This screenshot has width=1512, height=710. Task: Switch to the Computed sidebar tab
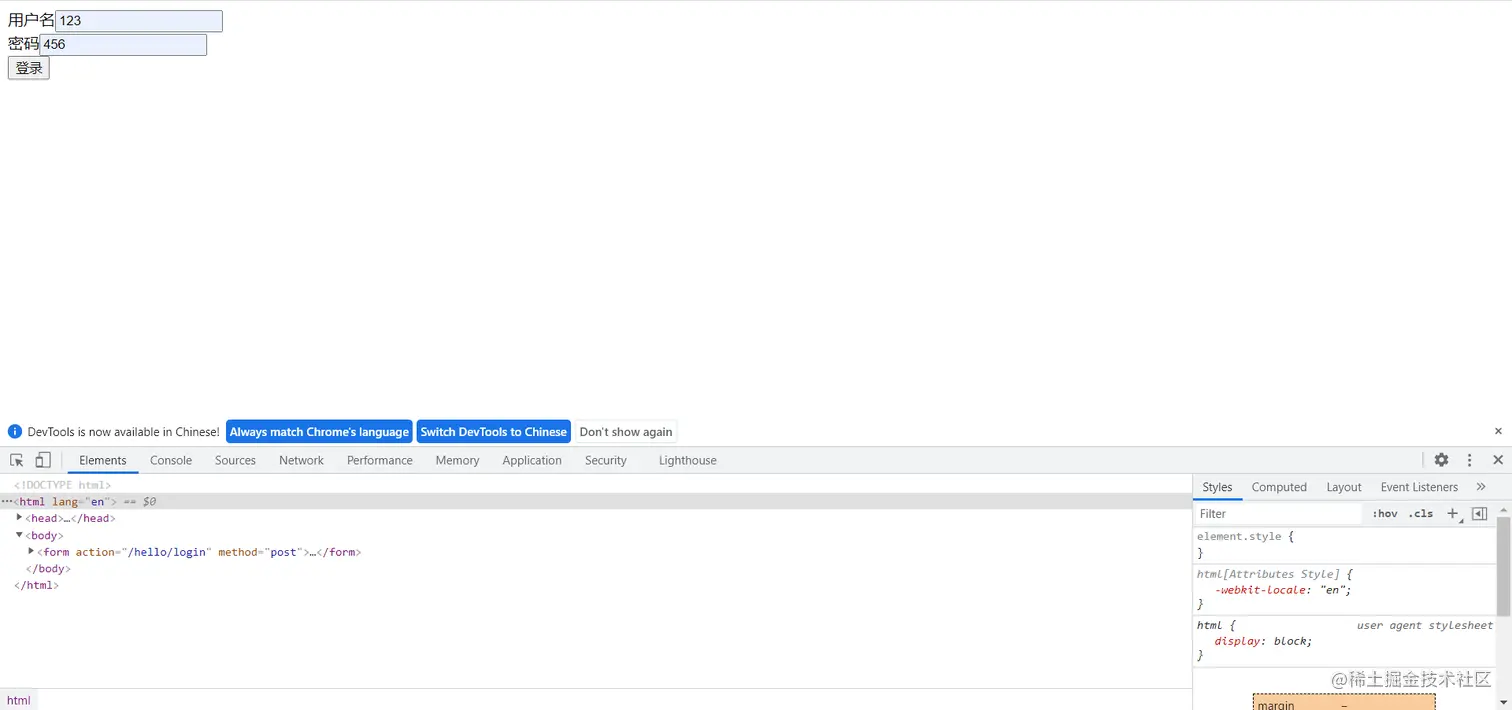[x=1279, y=487]
